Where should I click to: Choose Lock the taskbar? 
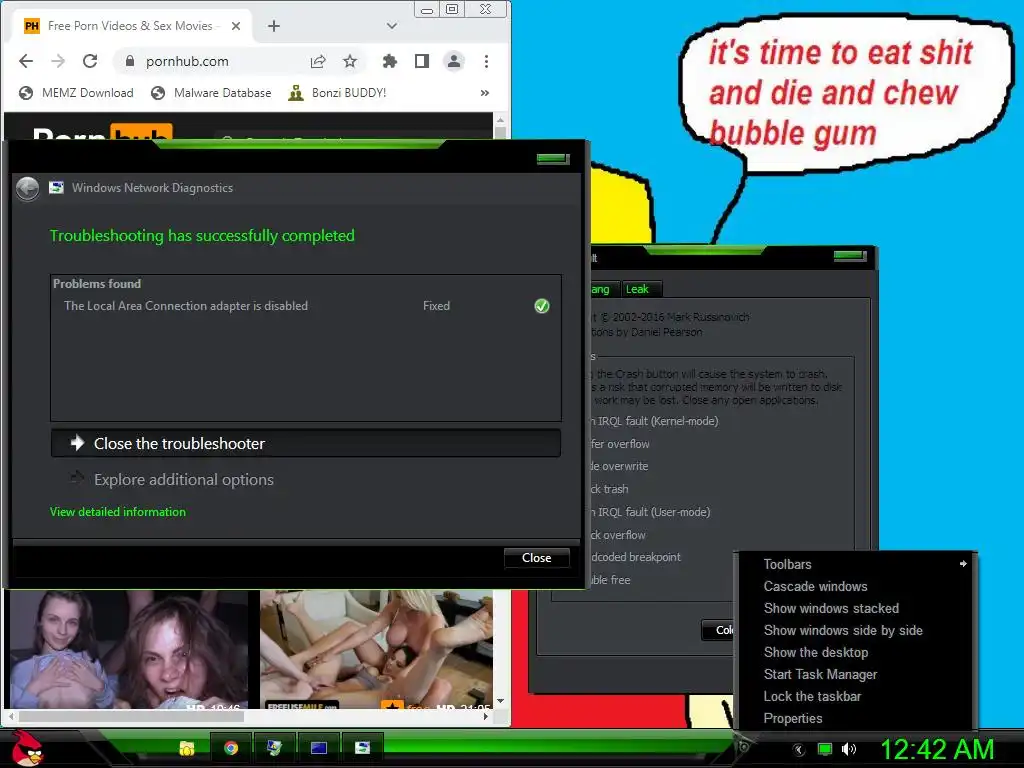pyautogui.click(x=856, y=696)
